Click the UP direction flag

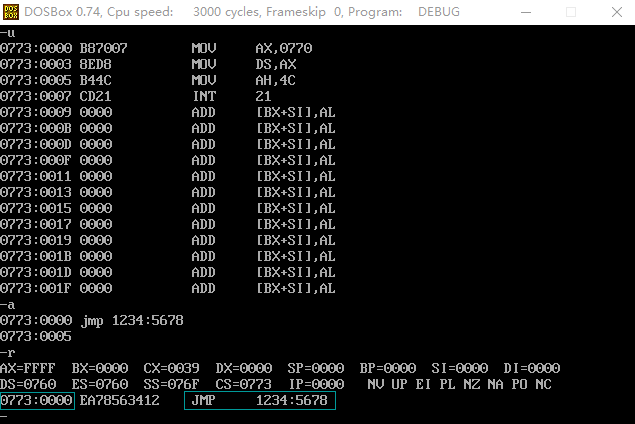pos(399,384)
